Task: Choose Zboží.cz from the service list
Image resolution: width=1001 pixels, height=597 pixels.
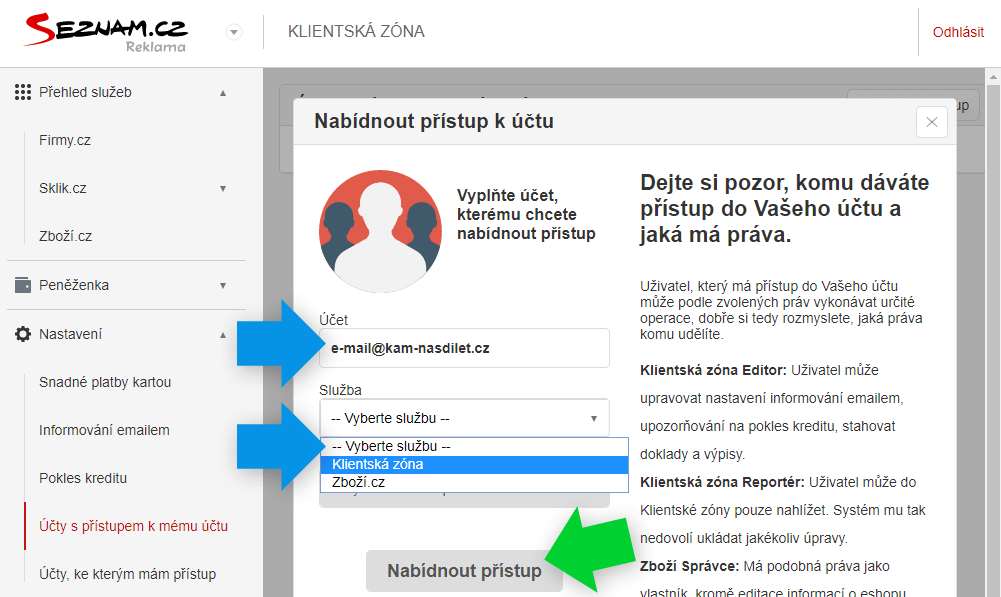Action: point(474,482)
